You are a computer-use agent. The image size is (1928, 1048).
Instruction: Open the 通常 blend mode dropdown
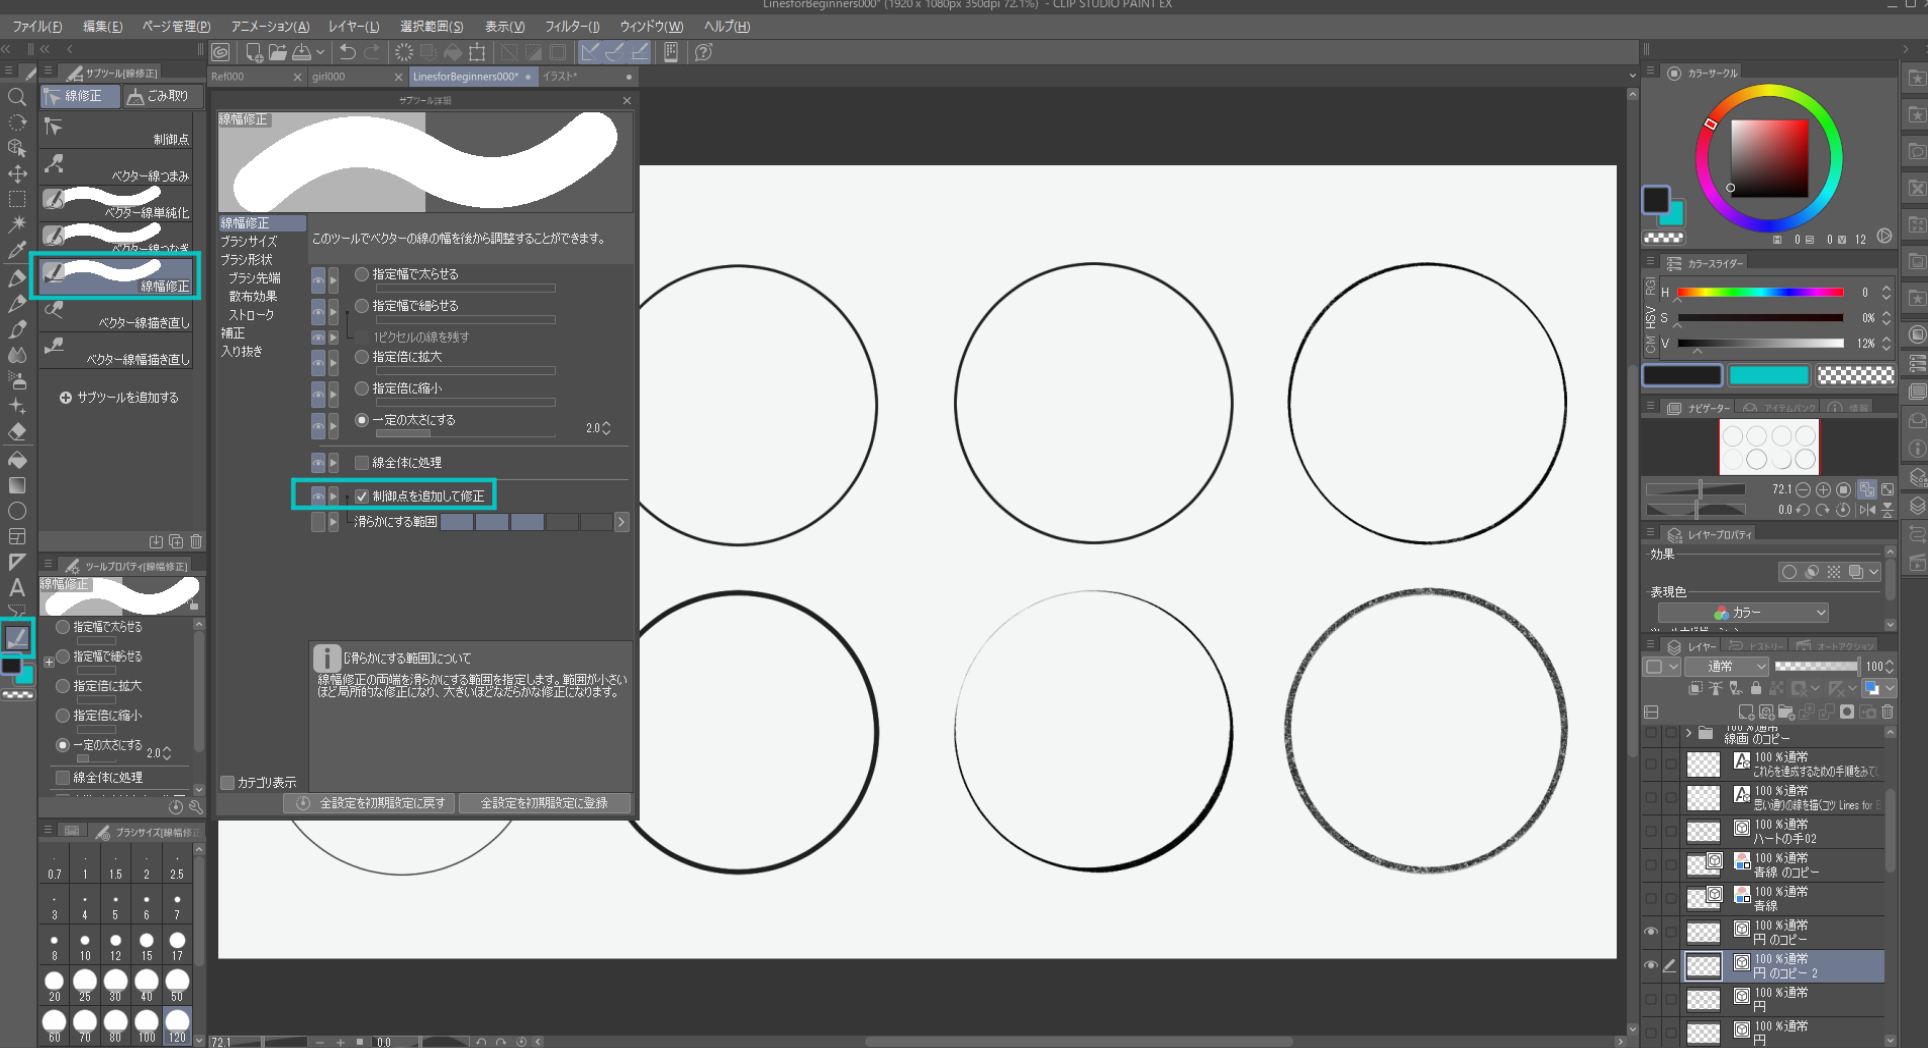pyautogui.click(x=1727, y=666)
